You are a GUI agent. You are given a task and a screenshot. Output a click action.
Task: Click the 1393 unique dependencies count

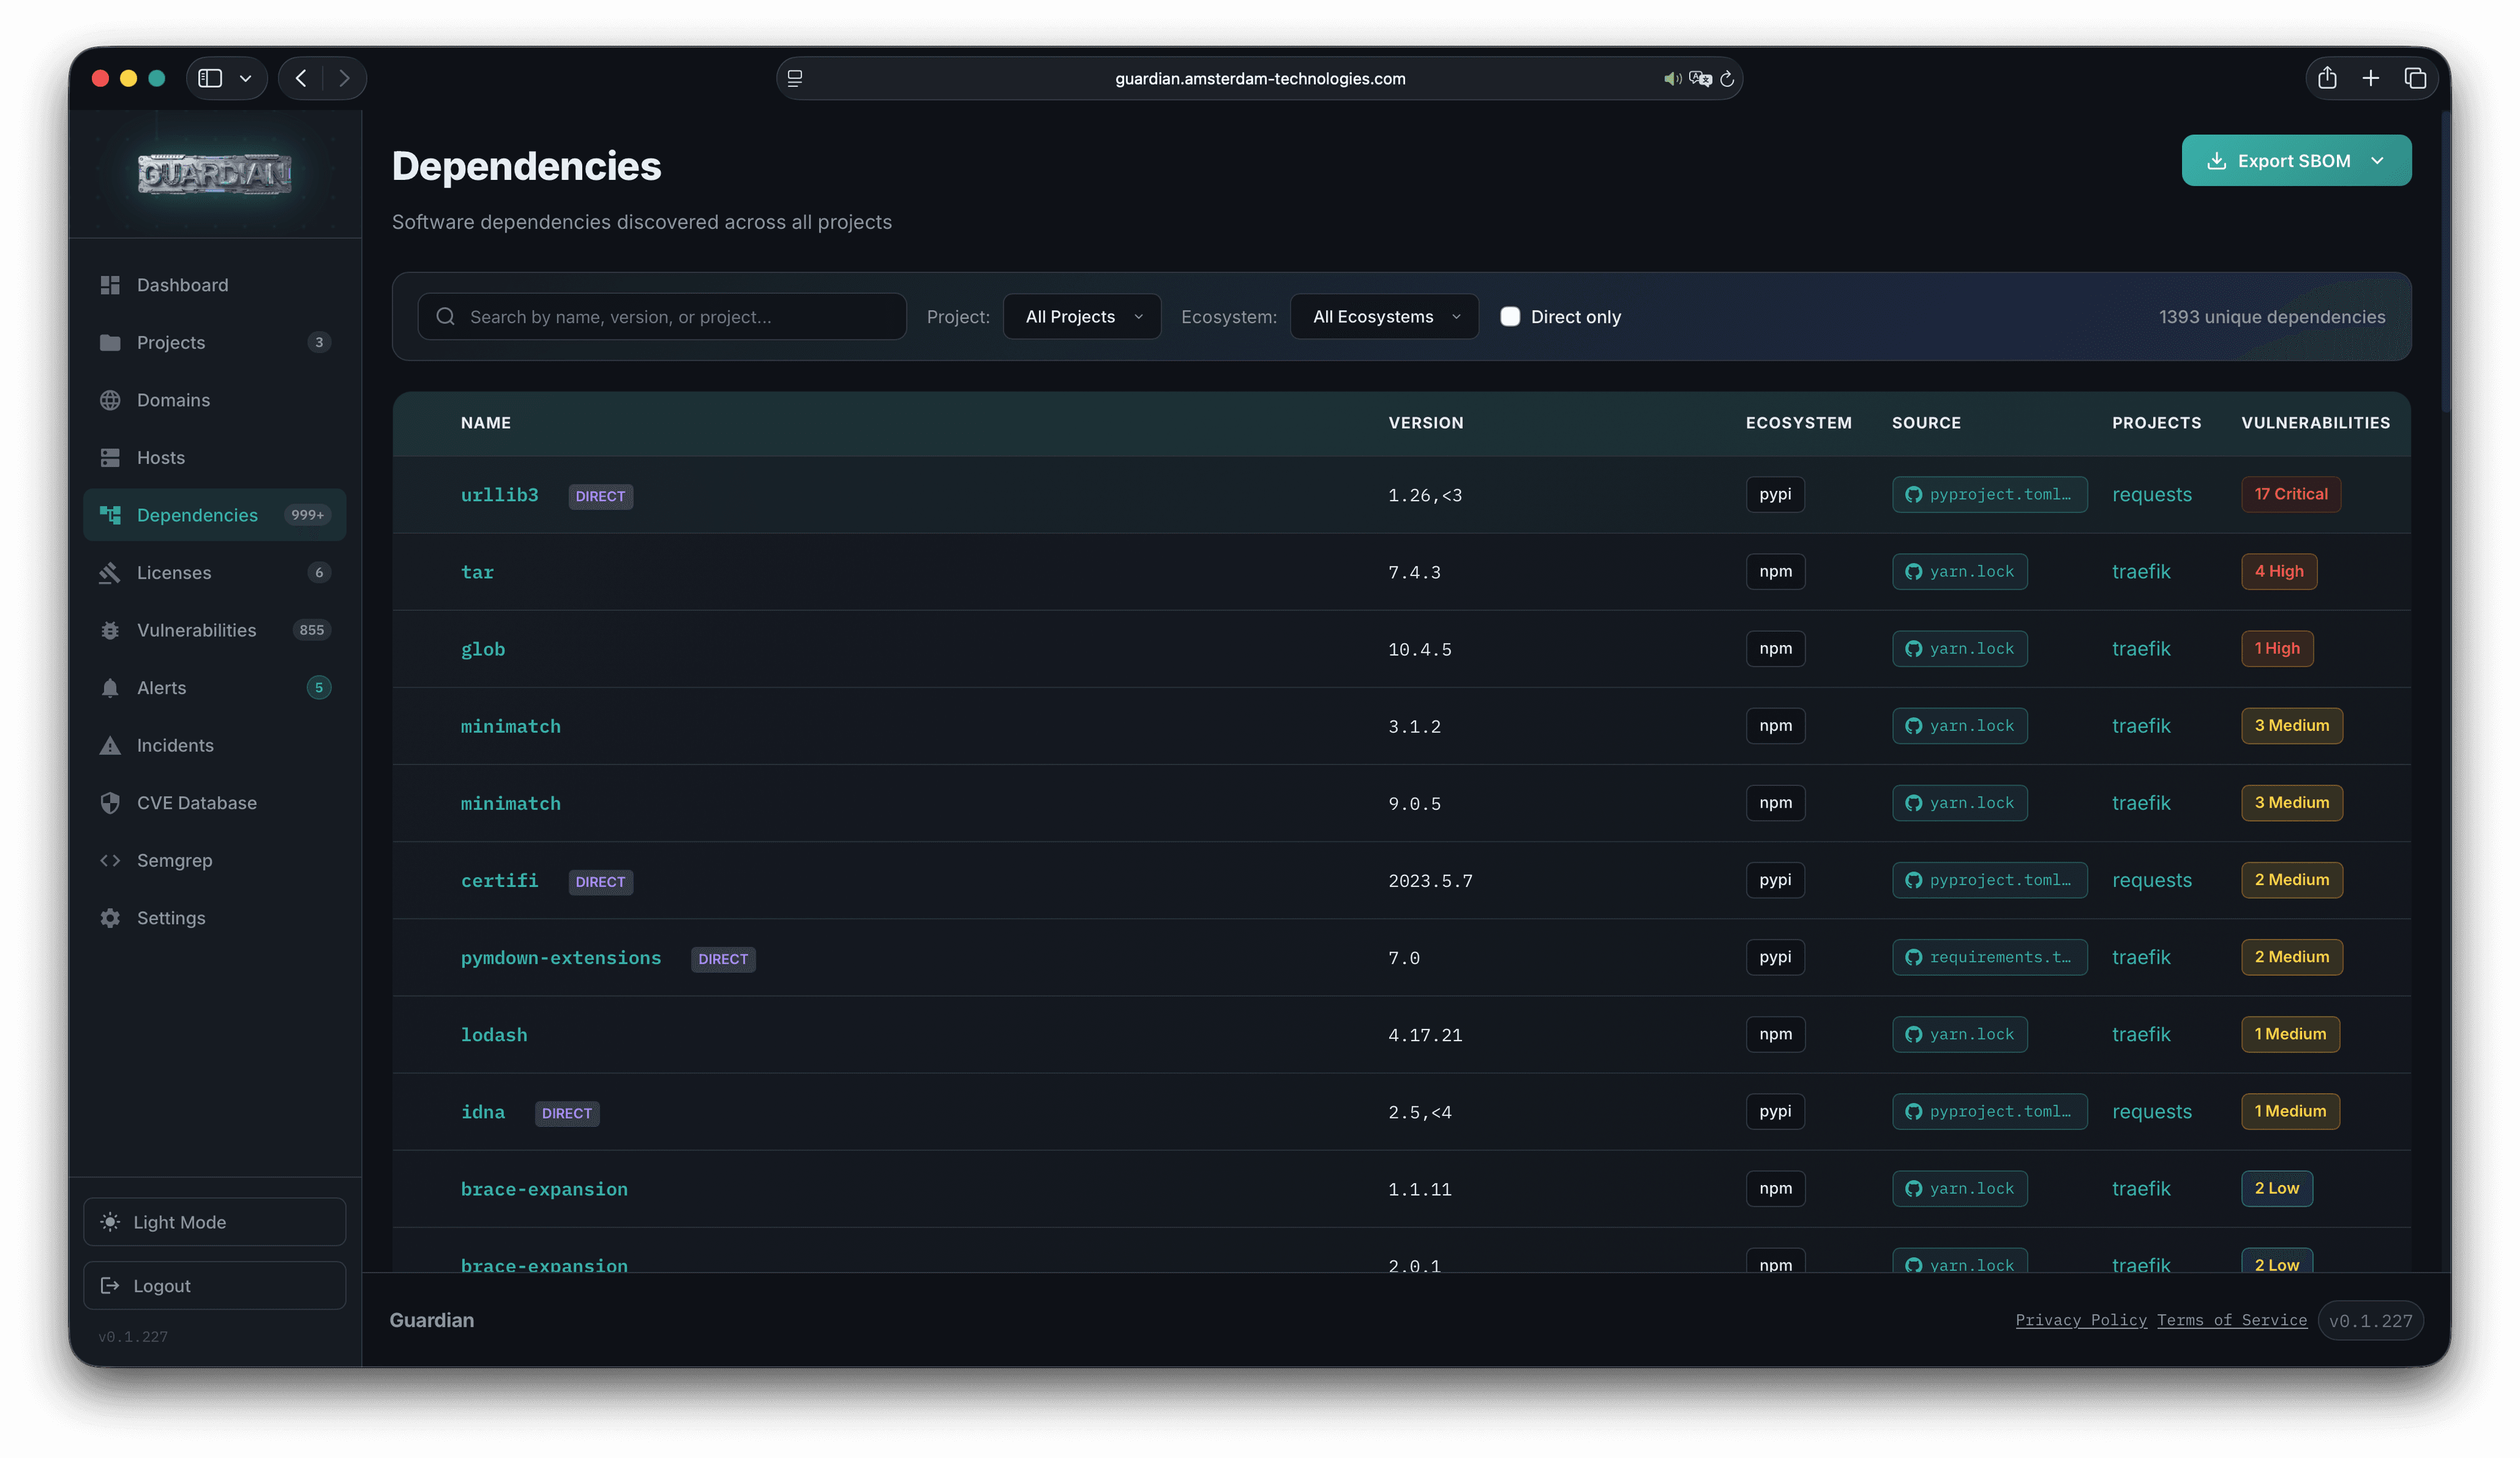tap(2271, 316)
